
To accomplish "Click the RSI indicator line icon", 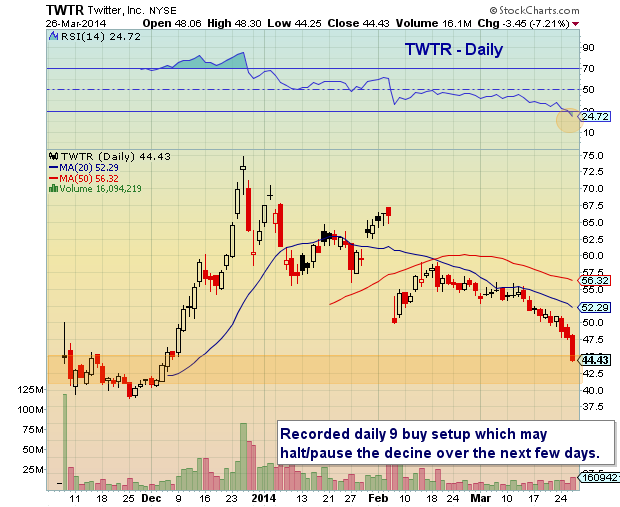I will tap(53, 37).
